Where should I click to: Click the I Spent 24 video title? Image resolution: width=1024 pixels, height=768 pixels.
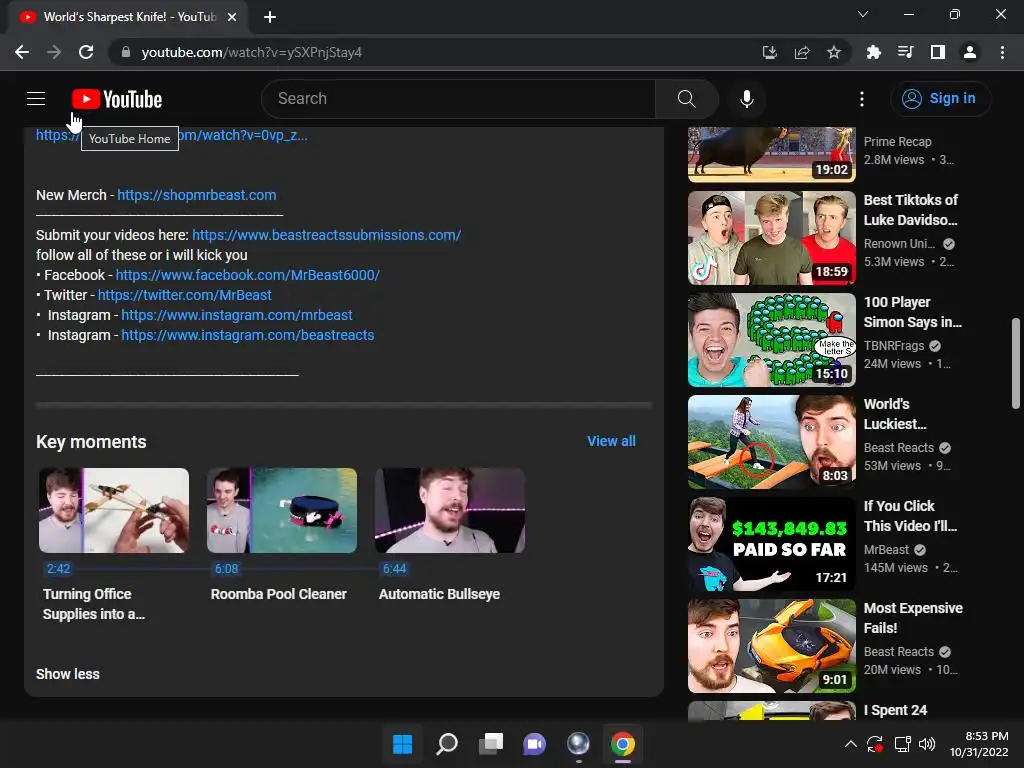tap(895, 710)
